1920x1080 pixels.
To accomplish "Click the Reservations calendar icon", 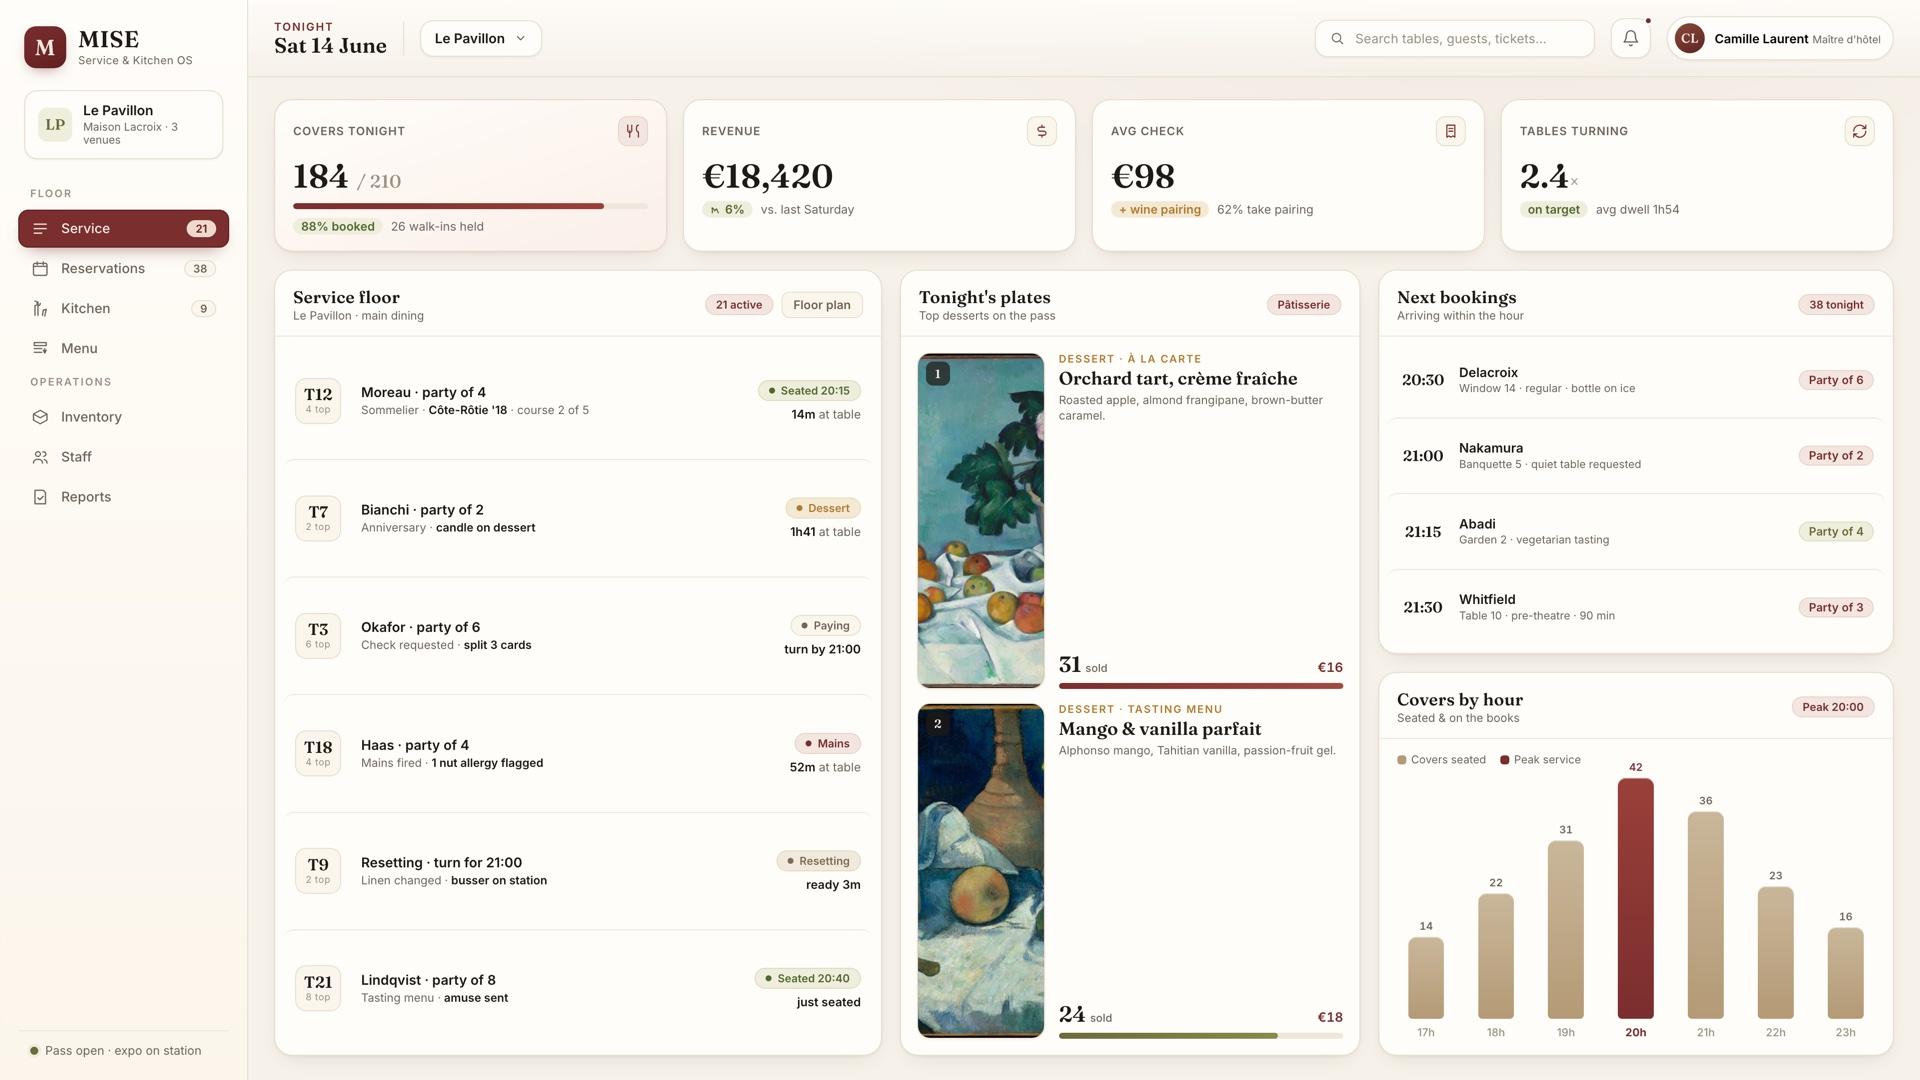I will pyautogui.click(x=40, y=269).
